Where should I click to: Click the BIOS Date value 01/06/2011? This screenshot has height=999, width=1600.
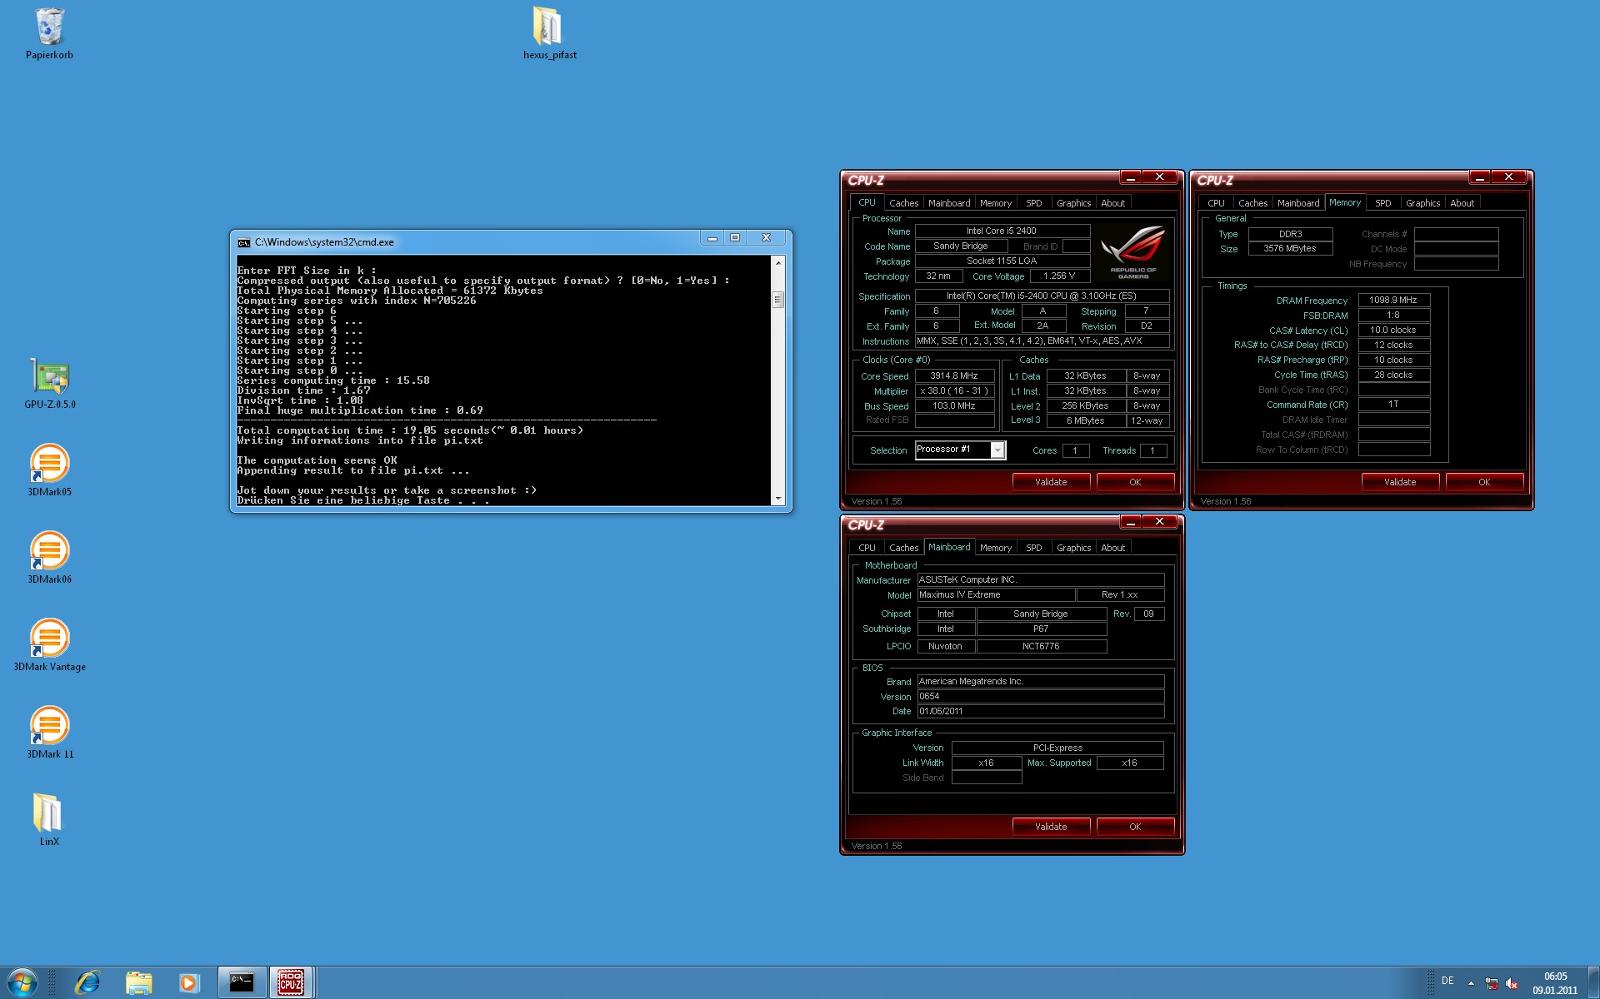(1040, 711)
